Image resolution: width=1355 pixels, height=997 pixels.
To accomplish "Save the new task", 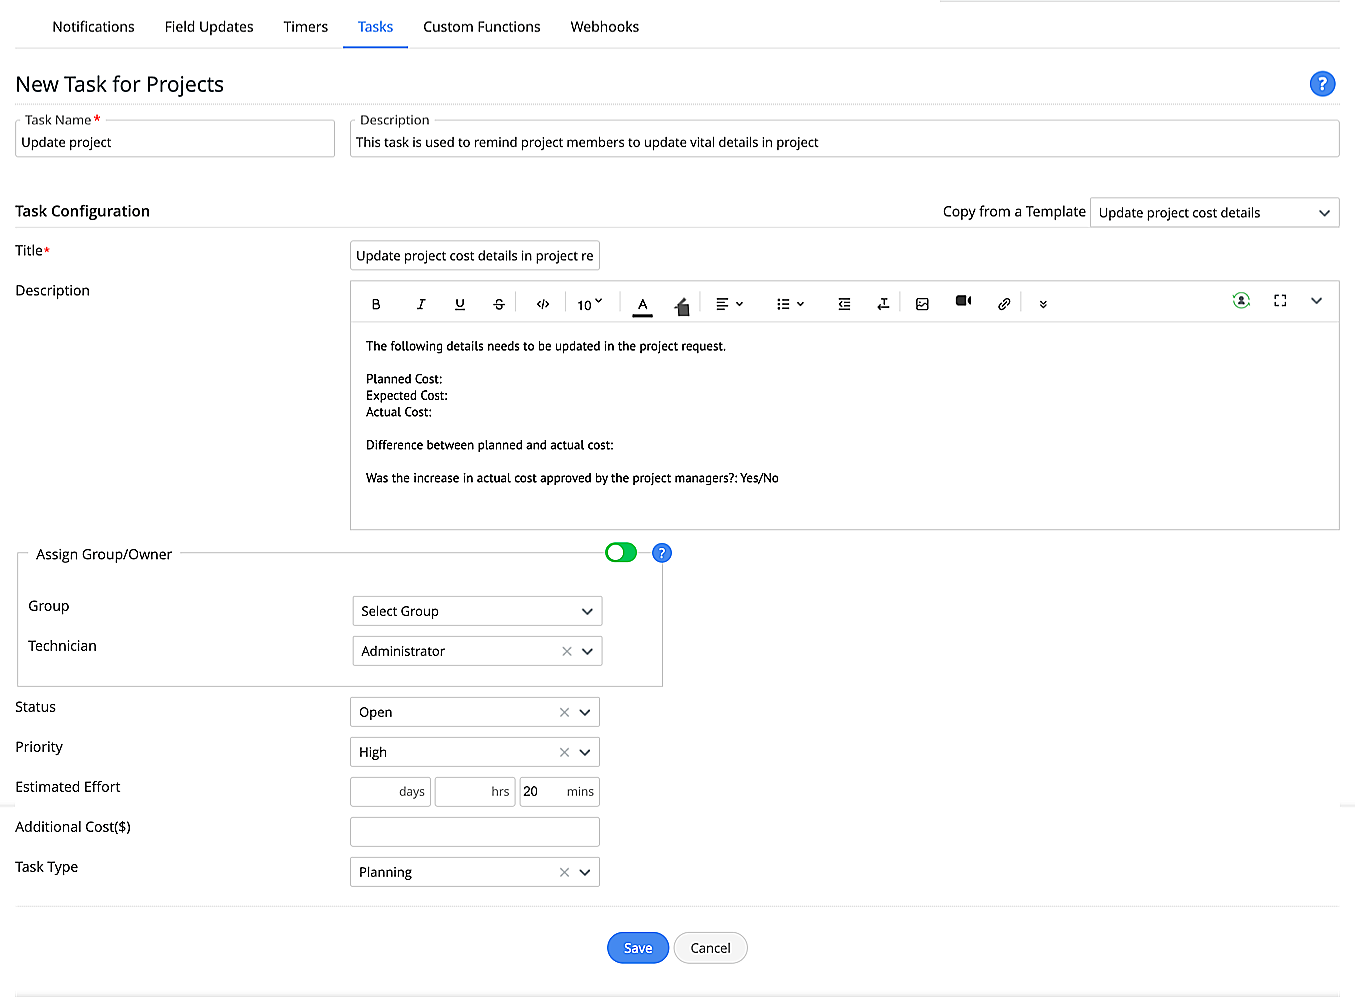I will 637,947.
